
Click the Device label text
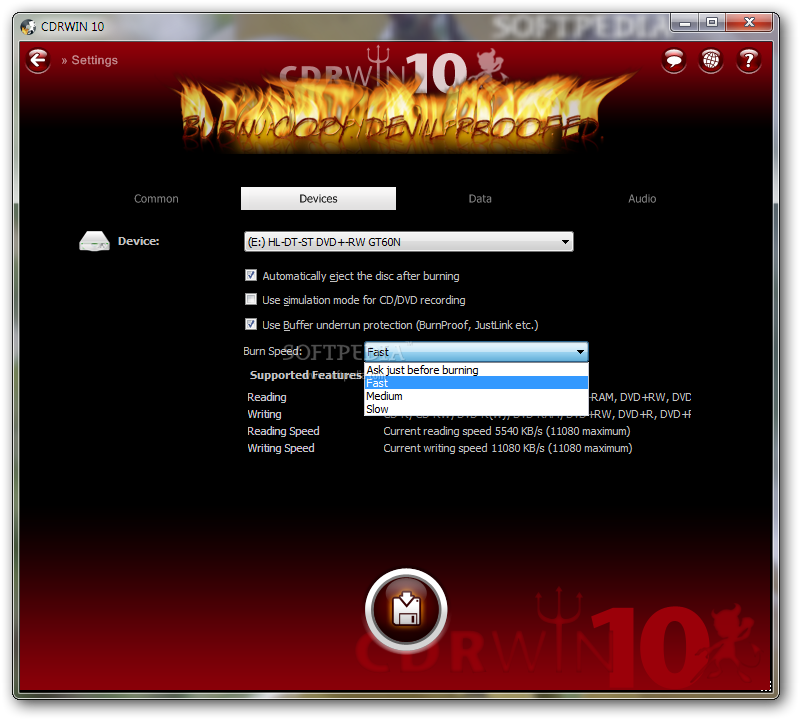click(x=139, y=241)
